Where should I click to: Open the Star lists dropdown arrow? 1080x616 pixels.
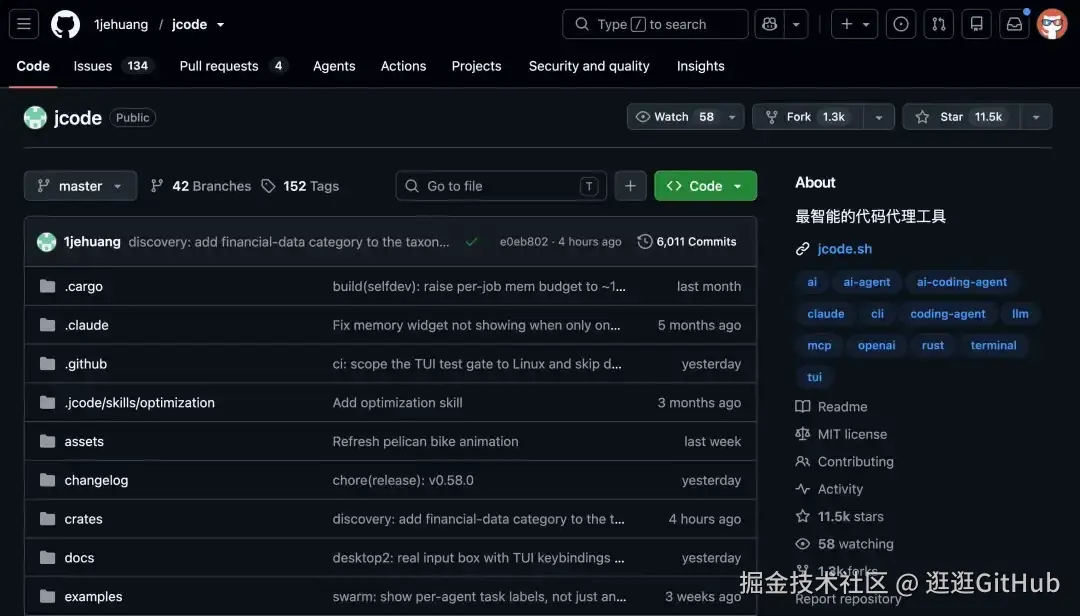1036,117
